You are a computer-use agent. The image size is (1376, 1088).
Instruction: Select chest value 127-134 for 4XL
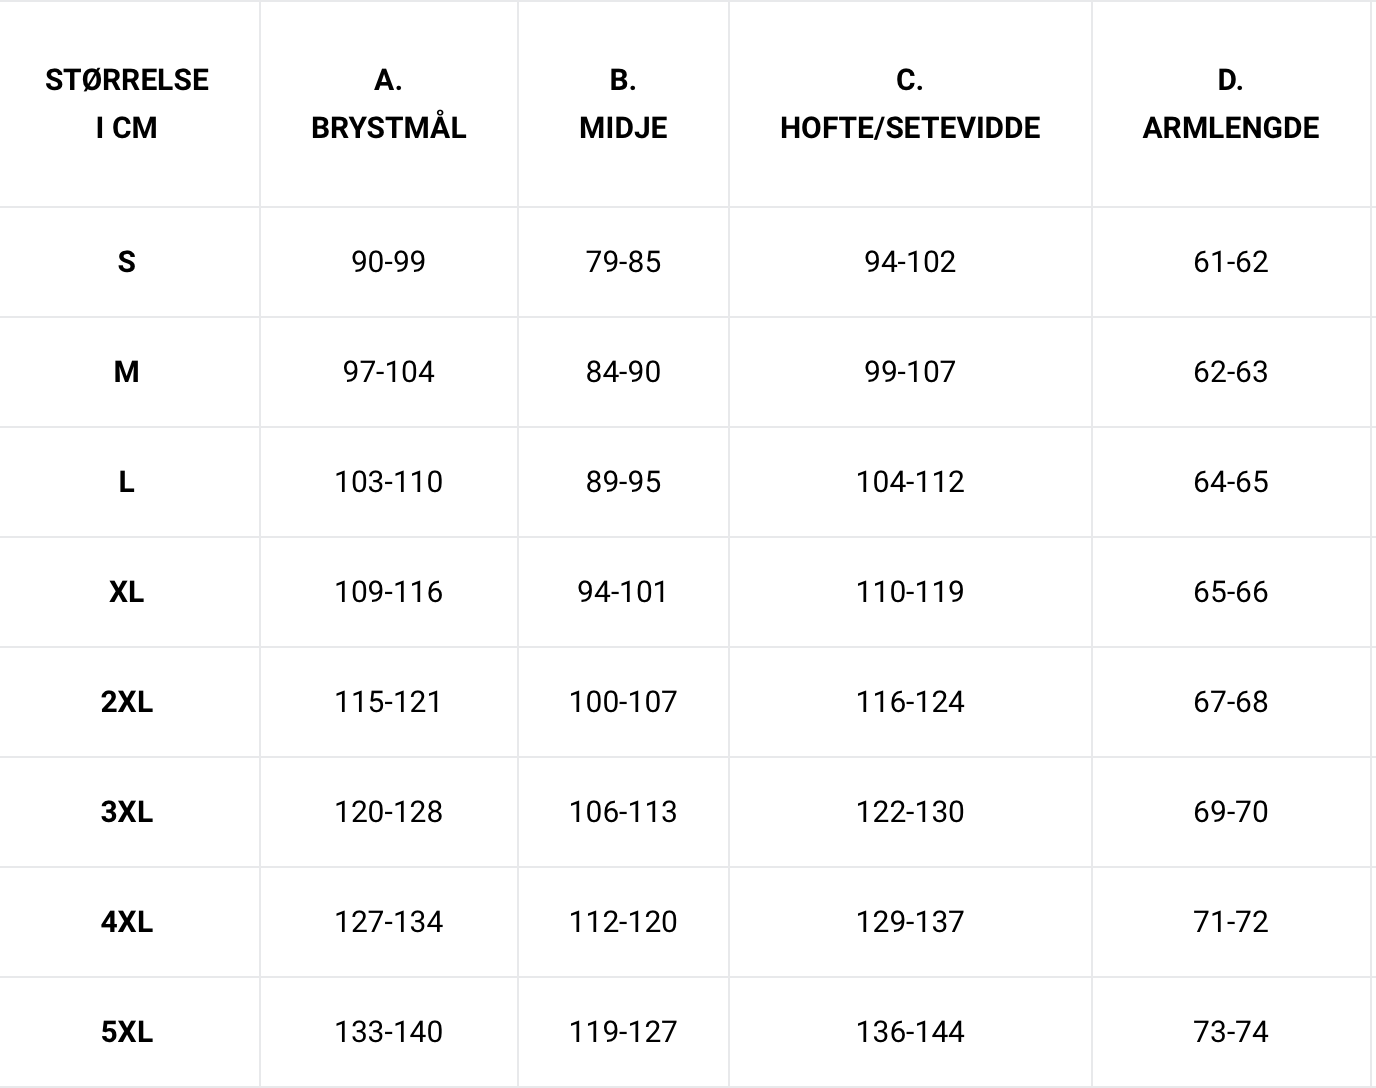pyautogui.click(x=389, y=922)
